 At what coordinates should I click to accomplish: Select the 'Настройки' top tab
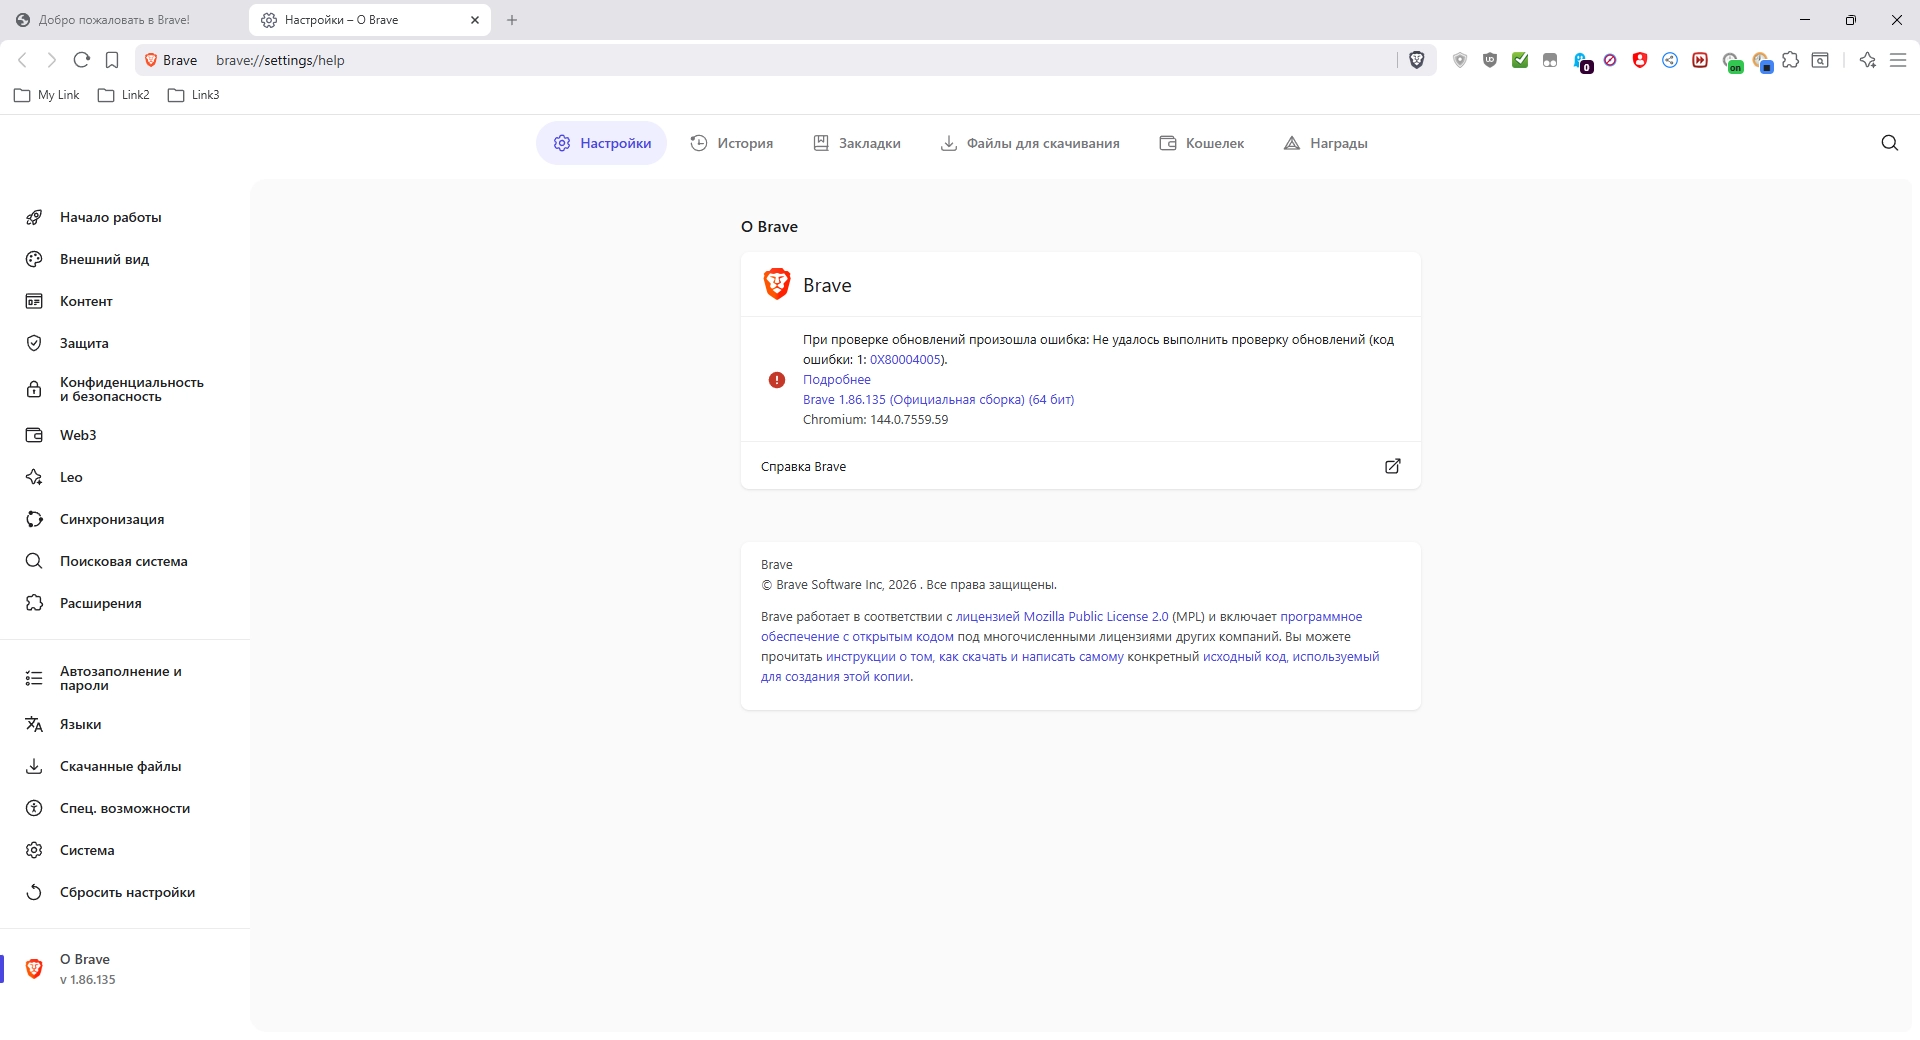coord(602,143)
